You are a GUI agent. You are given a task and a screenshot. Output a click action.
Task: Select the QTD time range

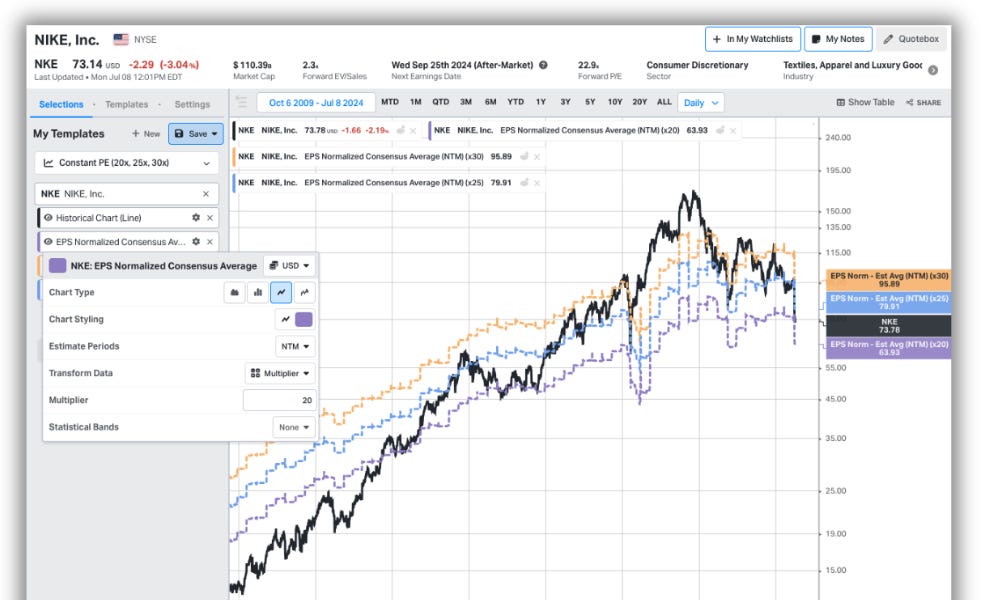(x=440, y=102)
